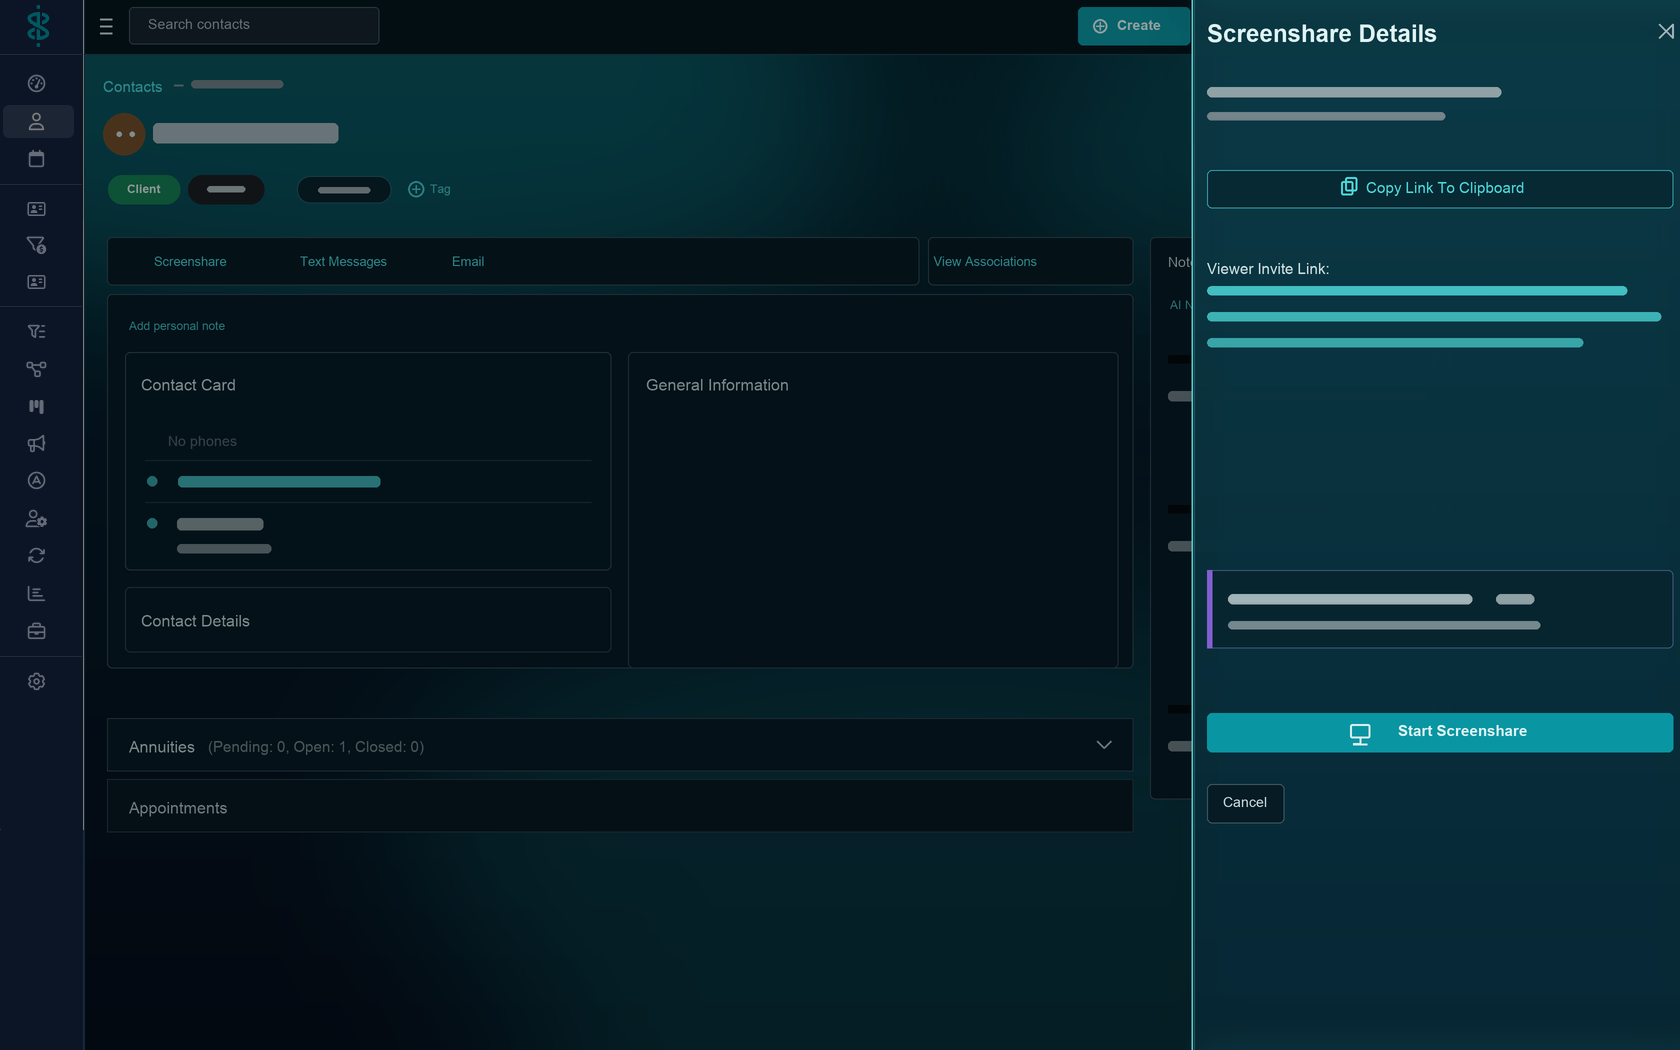Open the Appointments section
Screen dimensions: 1680x1050
coord(620,807)
